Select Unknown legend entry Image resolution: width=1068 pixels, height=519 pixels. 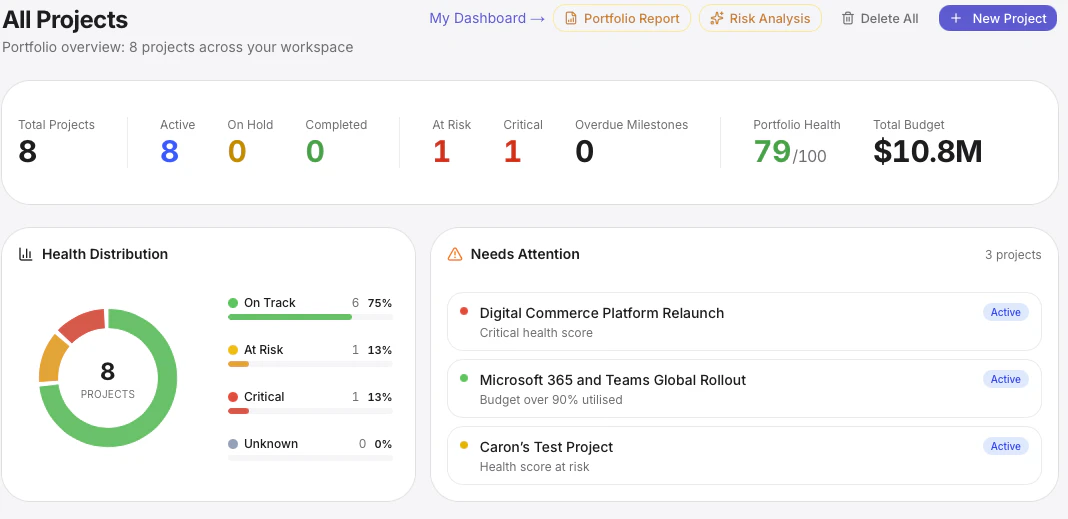310,450
